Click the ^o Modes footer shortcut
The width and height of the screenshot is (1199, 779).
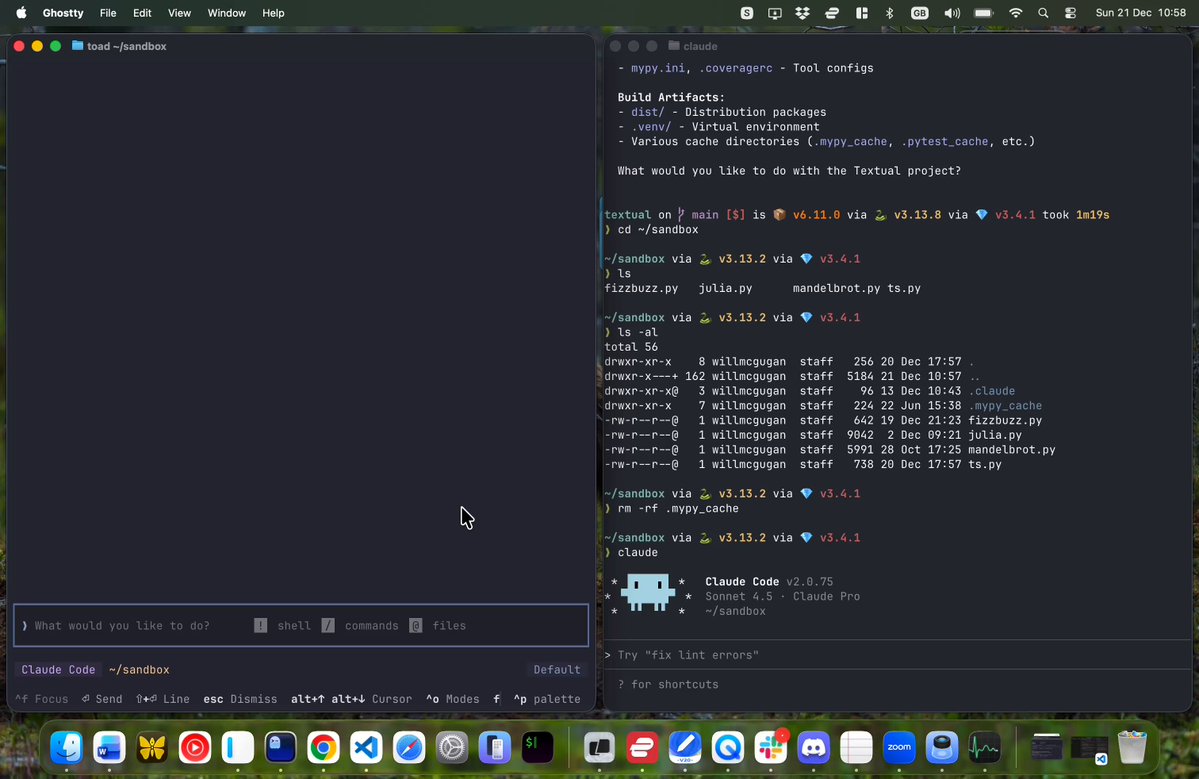tap(453, 699)
